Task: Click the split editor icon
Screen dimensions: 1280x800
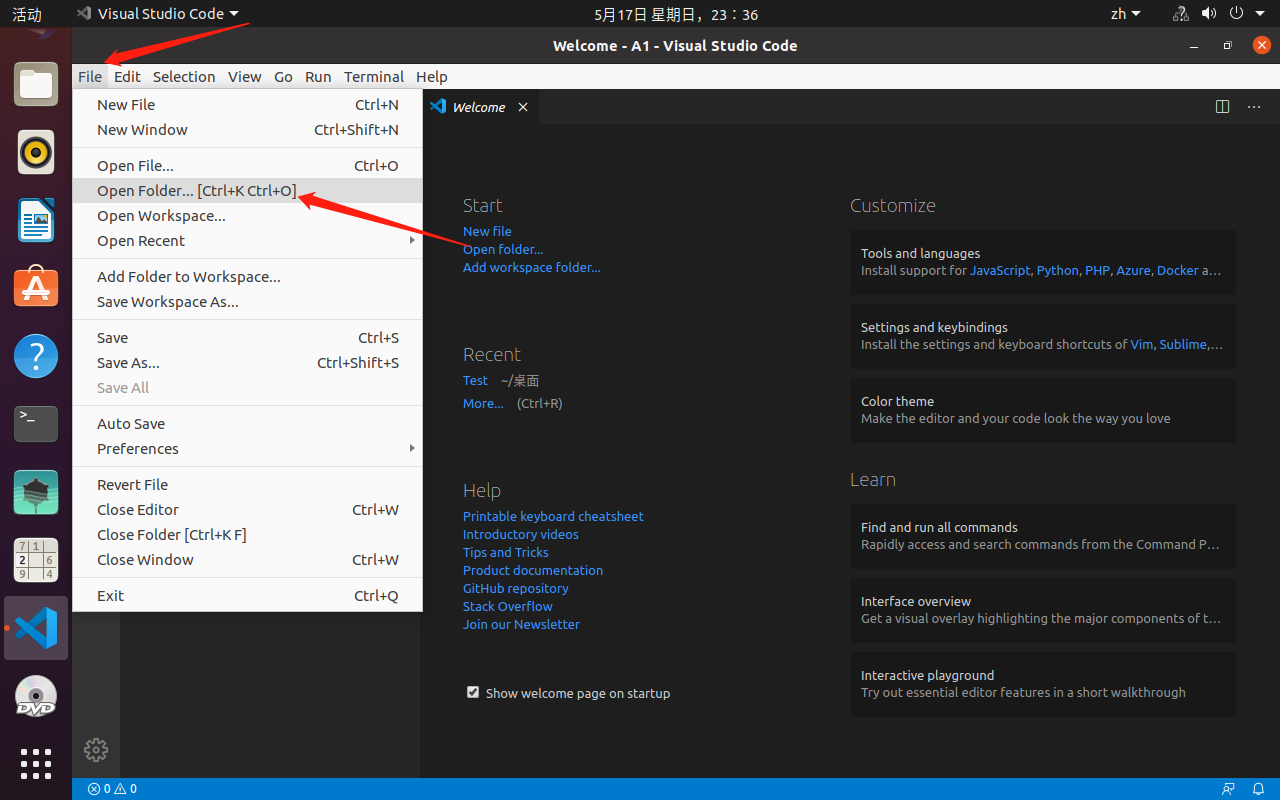Action: [1222, 107]
